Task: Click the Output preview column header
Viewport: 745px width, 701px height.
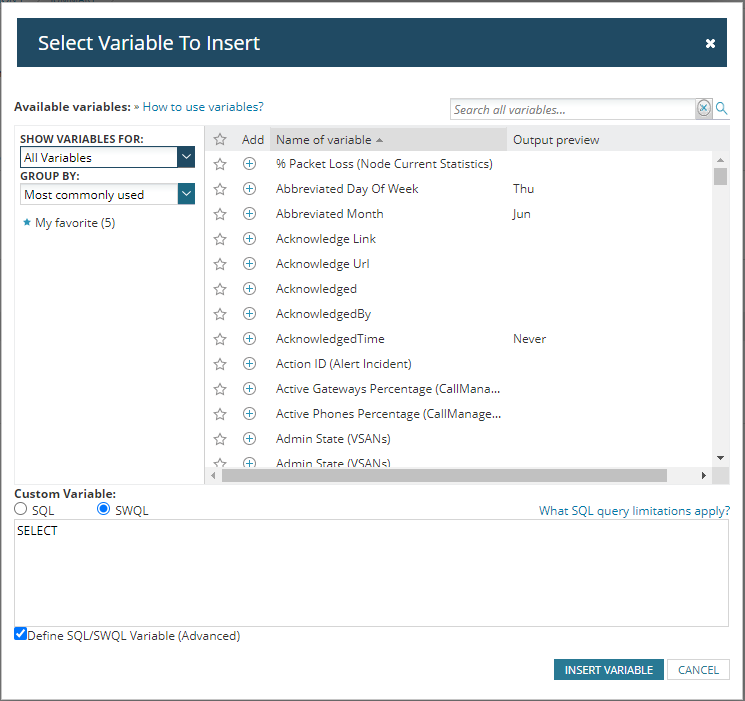Action: tap(556, 140)
